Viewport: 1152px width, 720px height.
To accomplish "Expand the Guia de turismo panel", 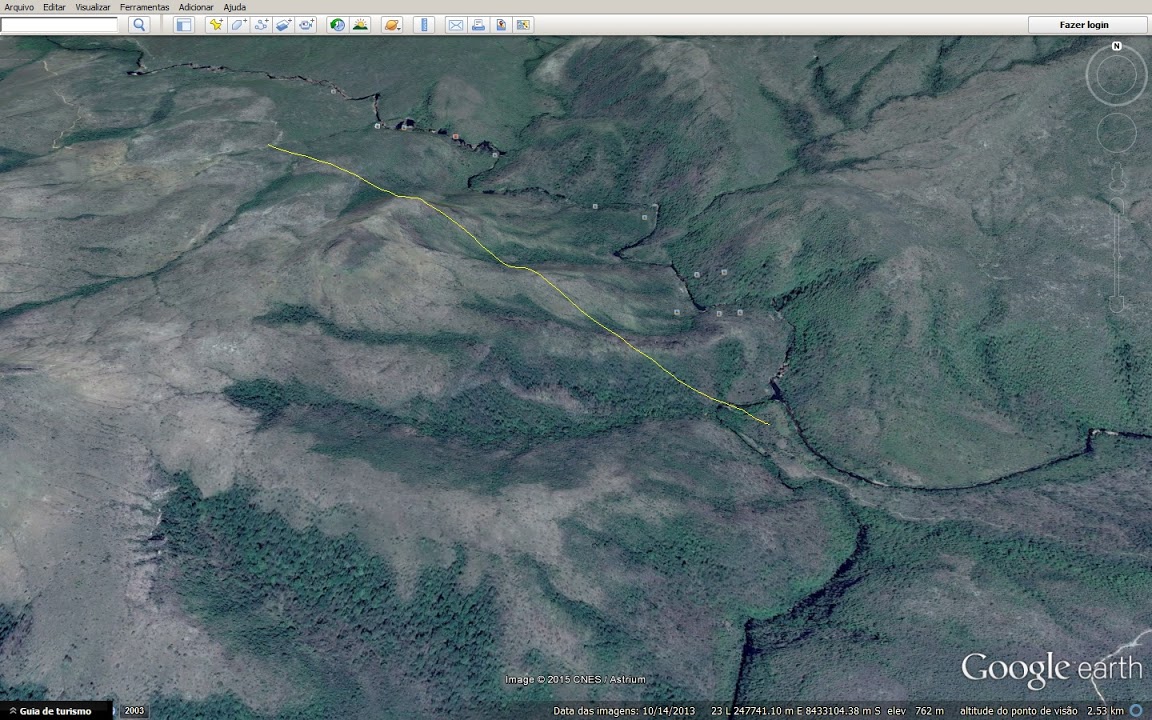I will tap(50, 711).
